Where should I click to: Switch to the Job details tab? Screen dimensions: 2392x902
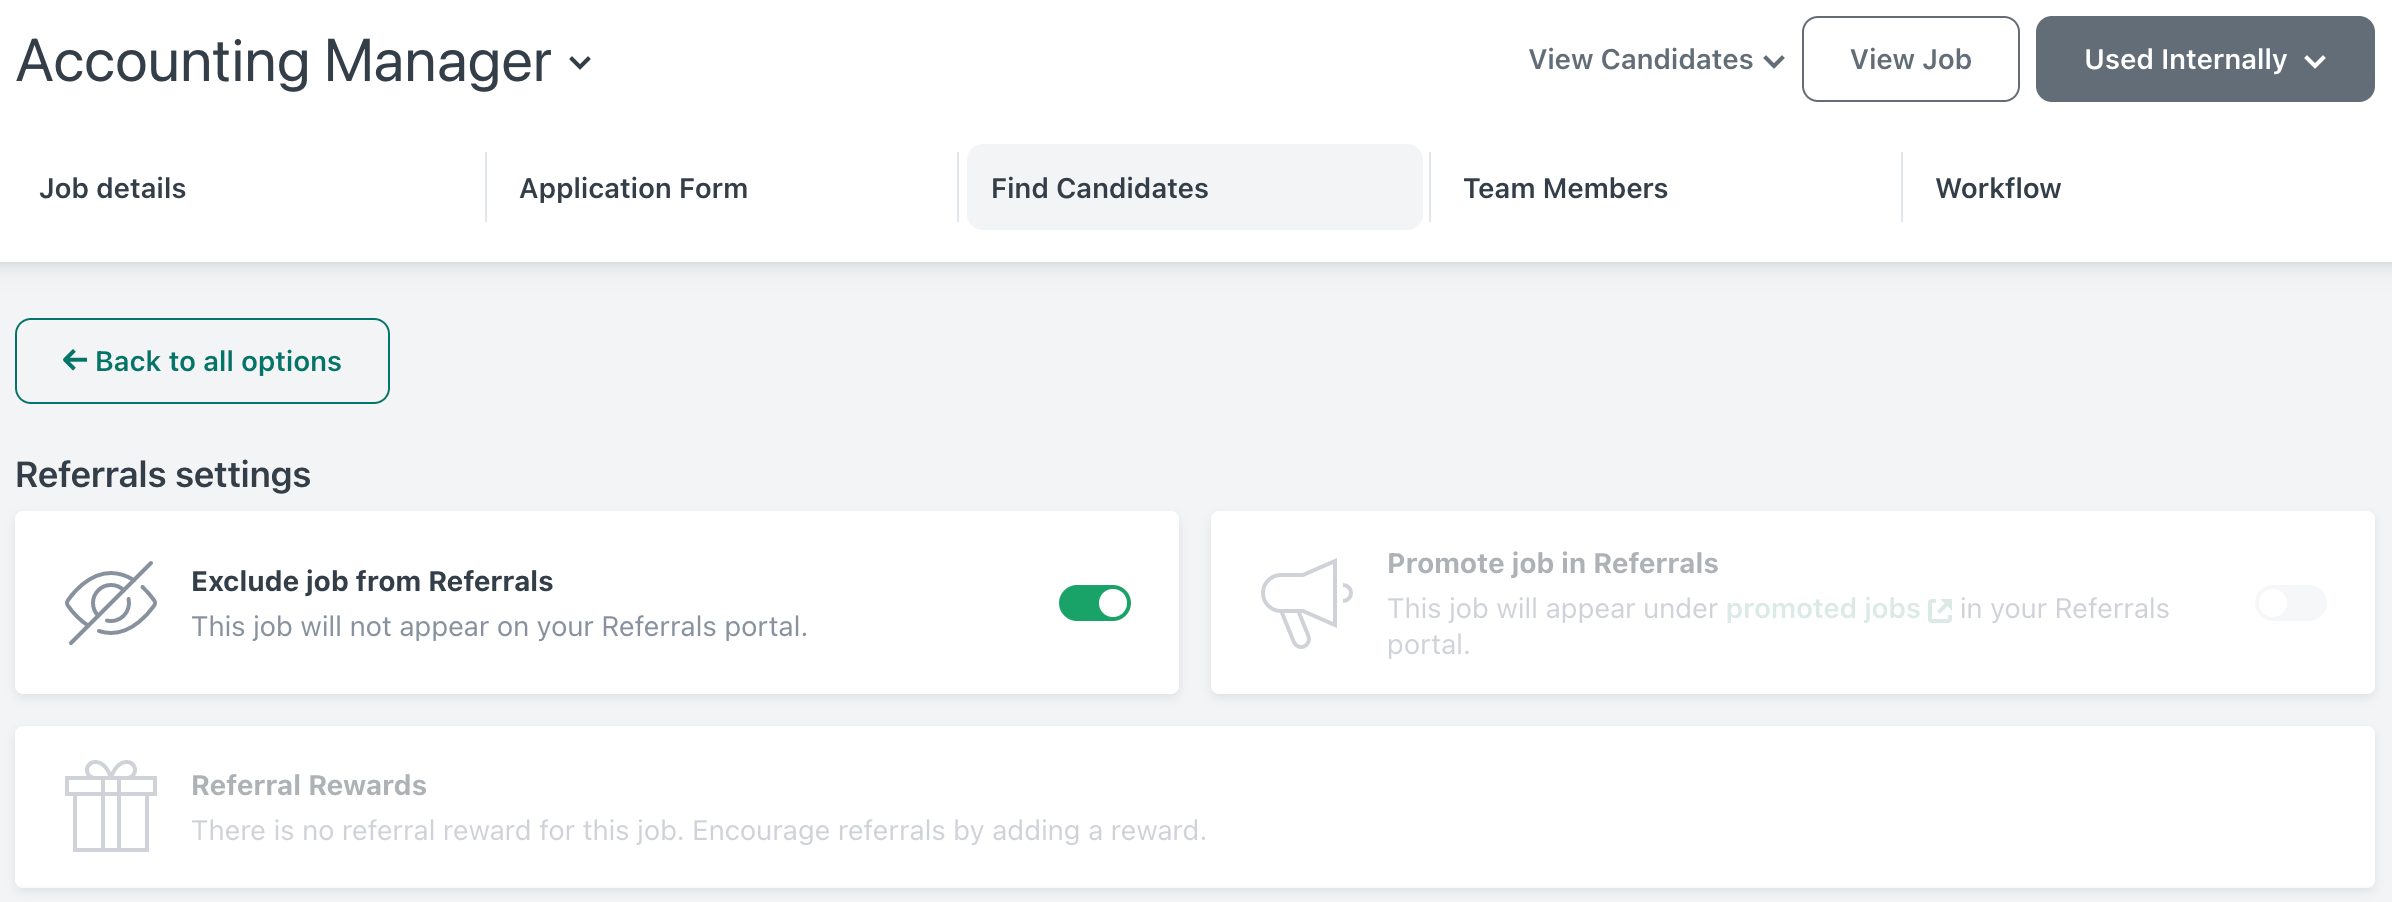coord(113,188)
